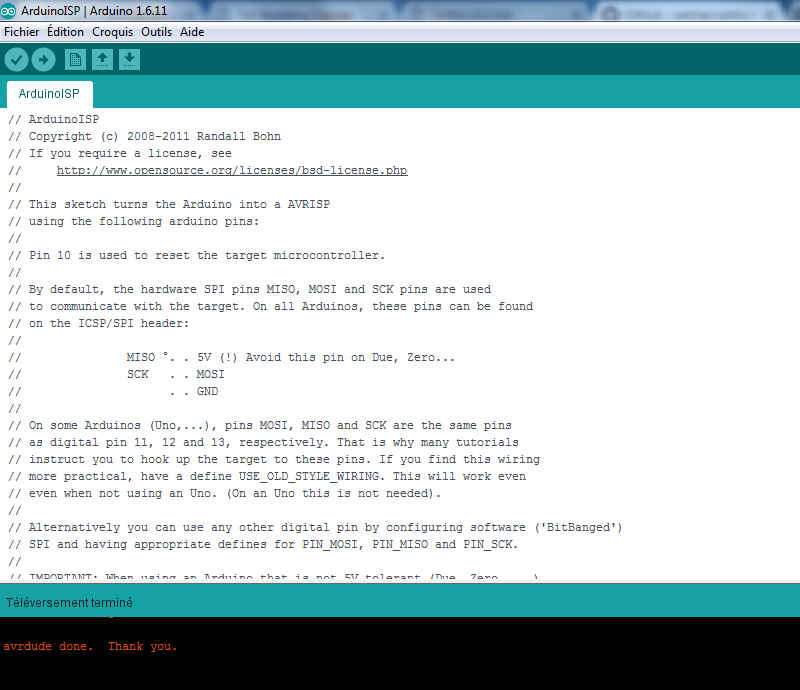Open the Aide menu

(x=192, y=32)
